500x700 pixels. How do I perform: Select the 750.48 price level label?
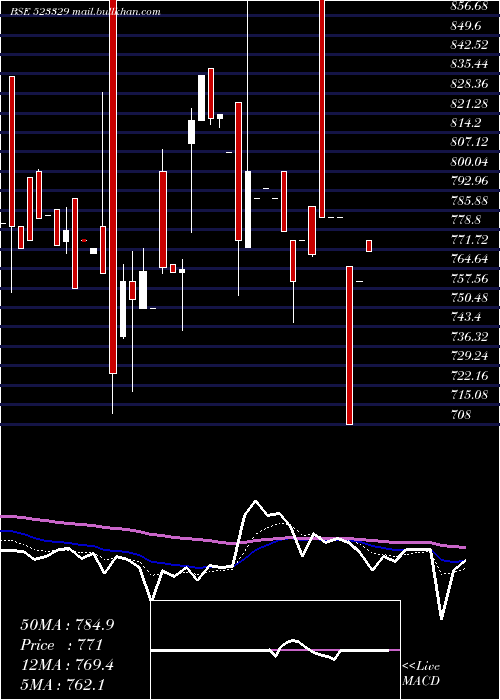click(x=470, y=298)
